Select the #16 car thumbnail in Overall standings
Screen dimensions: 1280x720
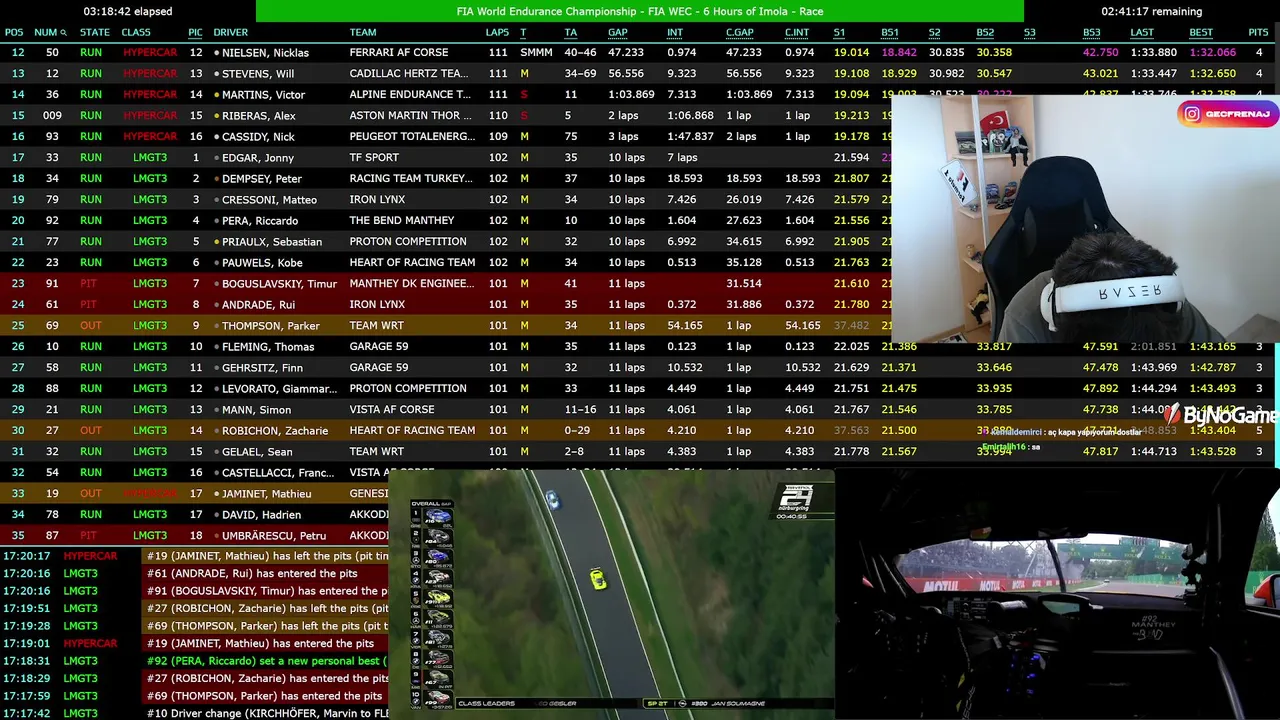pyautogui.click(x=439, y=517)
